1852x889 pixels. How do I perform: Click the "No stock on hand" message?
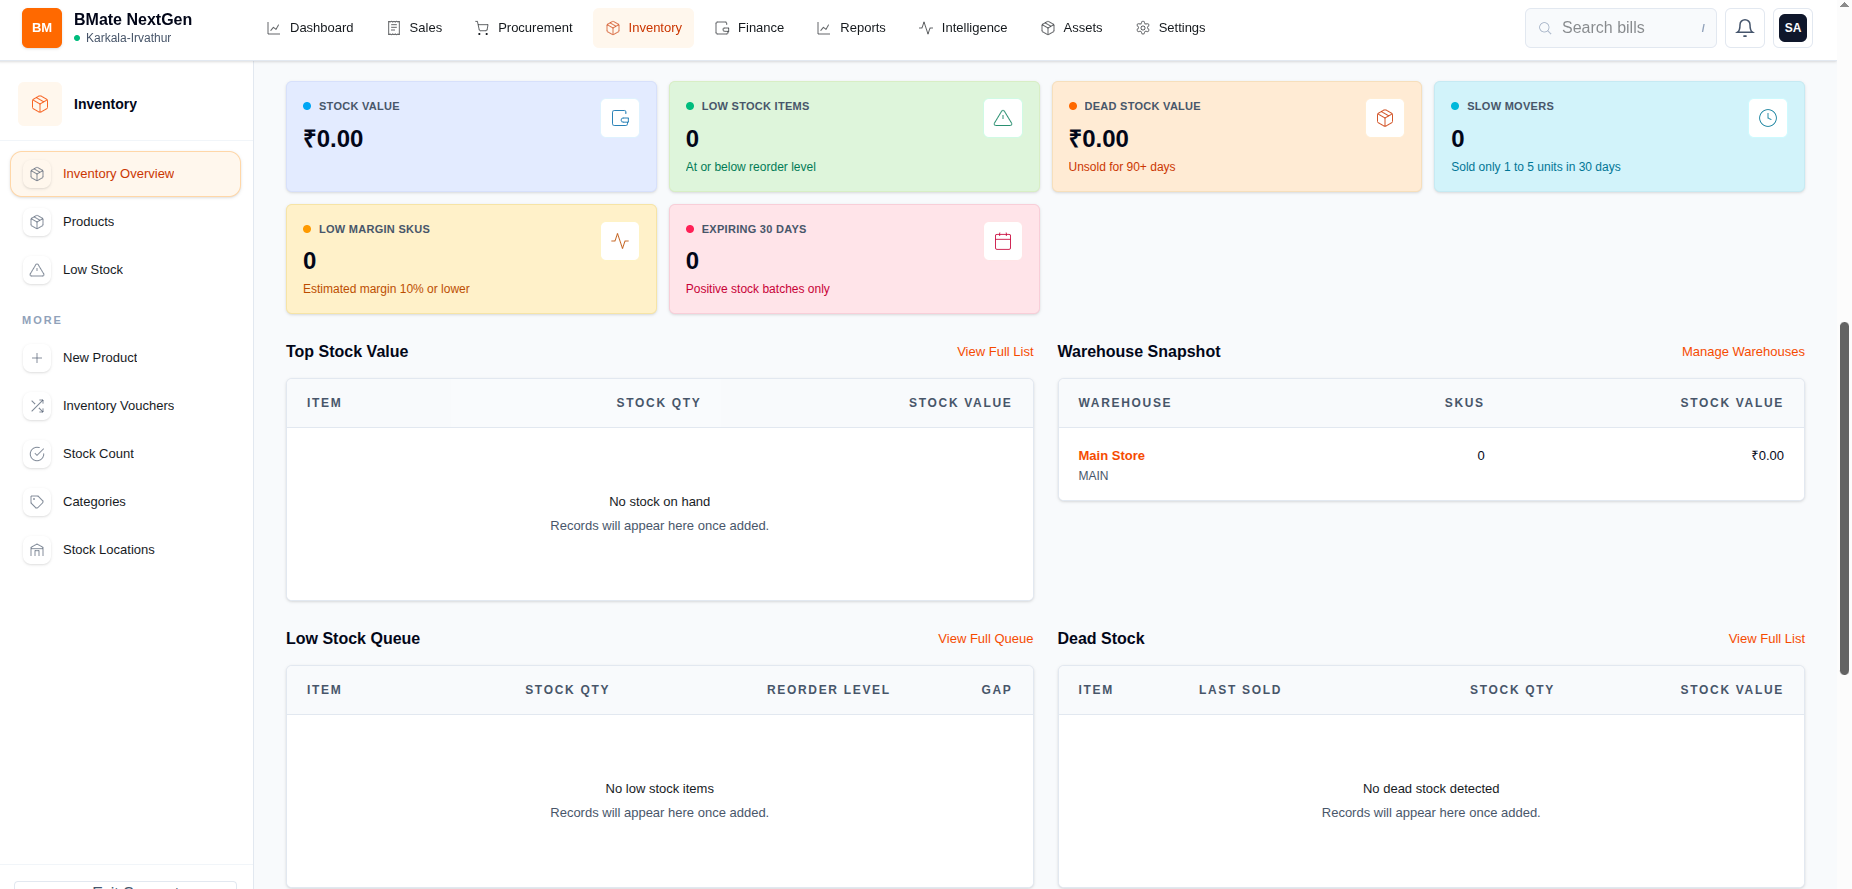[x=660, y=502]
